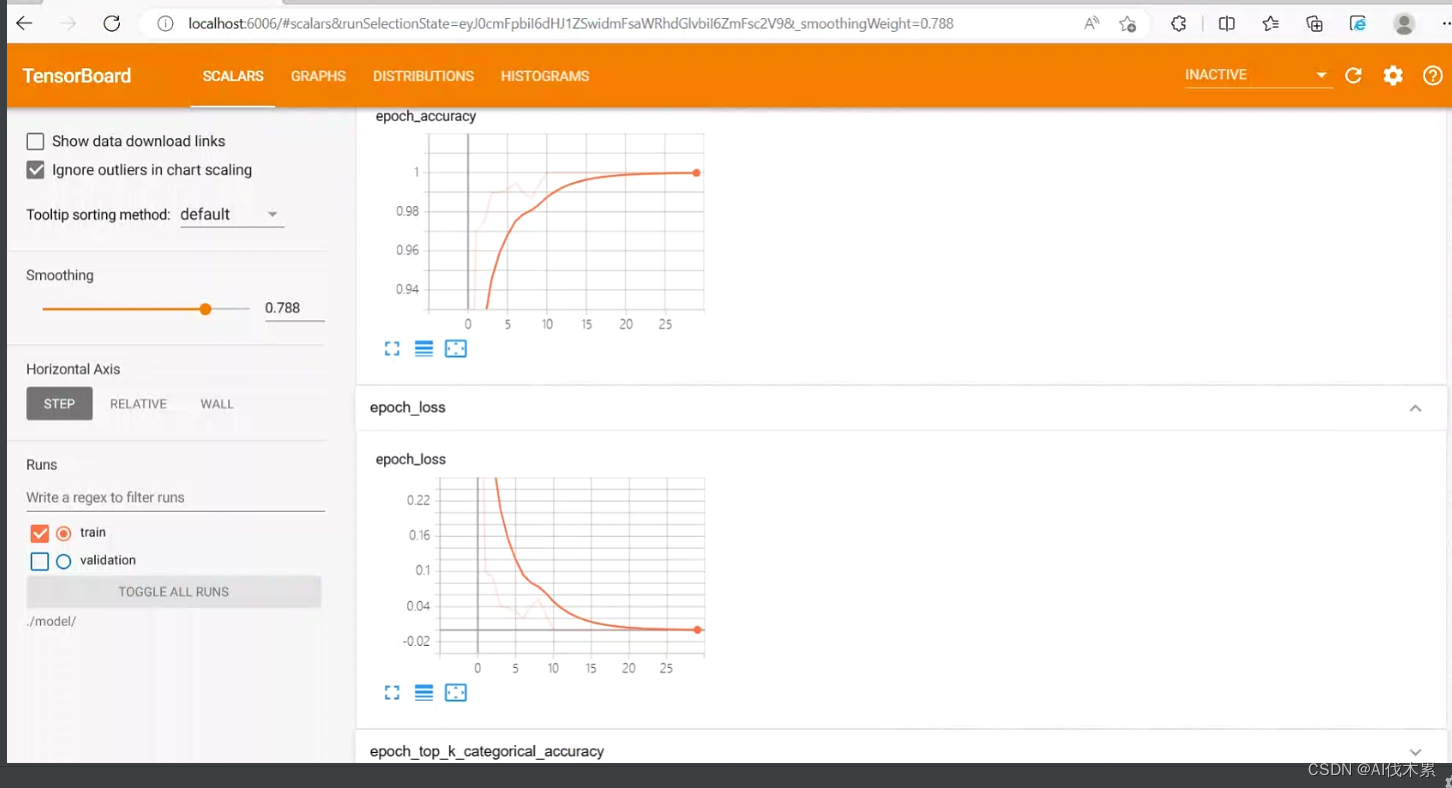Open split screen icon in browser toolbar

1227,23
